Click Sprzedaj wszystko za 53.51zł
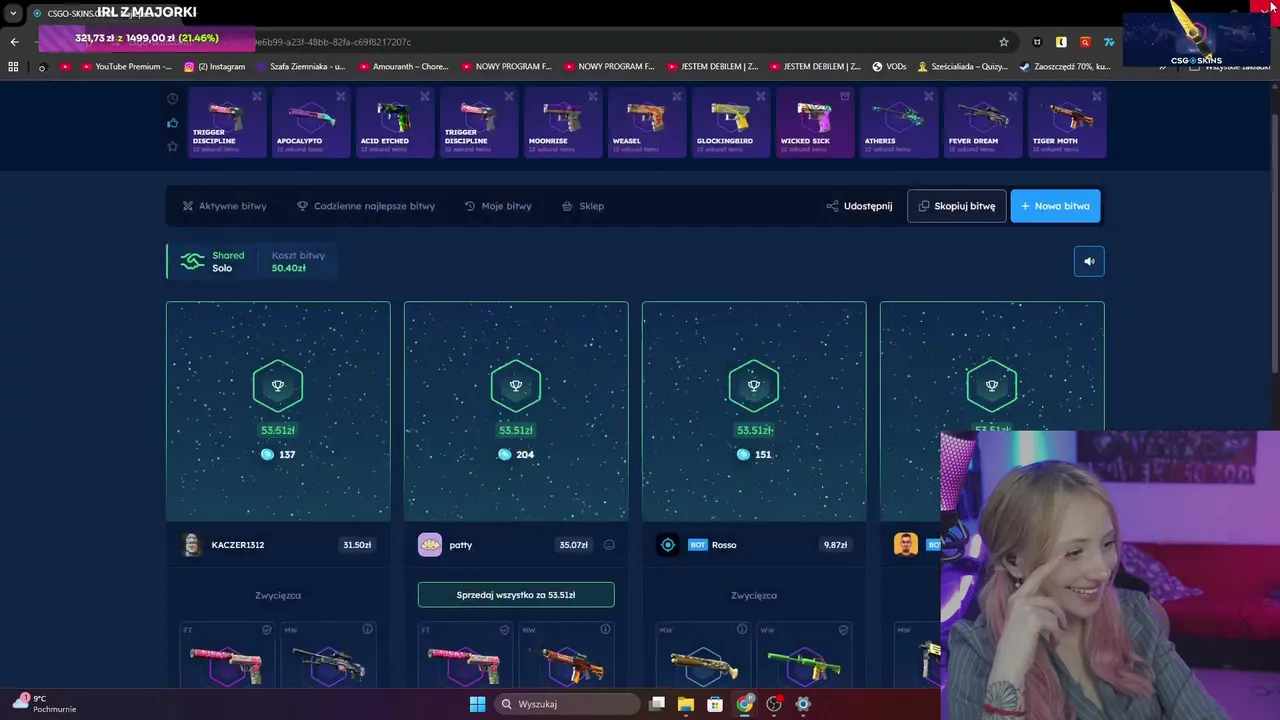 coord(516,595)
